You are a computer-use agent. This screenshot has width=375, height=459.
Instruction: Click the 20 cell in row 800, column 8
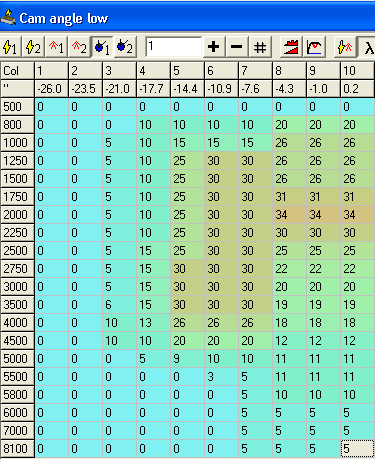tap(290, 125)
